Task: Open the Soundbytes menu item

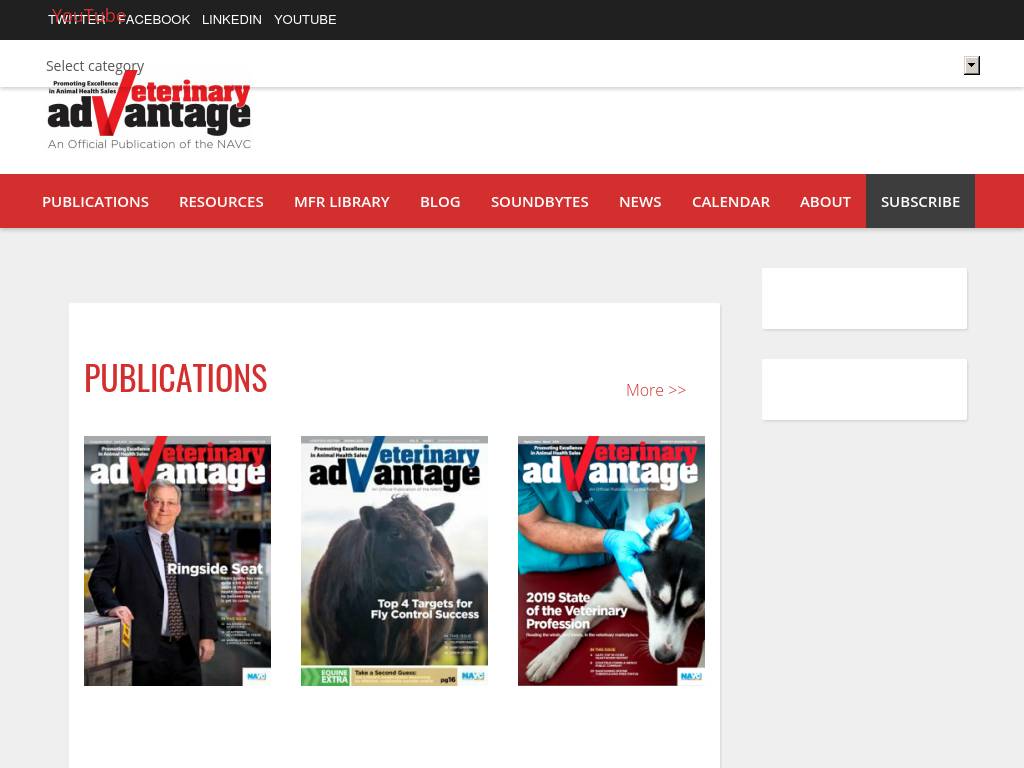Action: pyautogui.click(x=539, y=201)
